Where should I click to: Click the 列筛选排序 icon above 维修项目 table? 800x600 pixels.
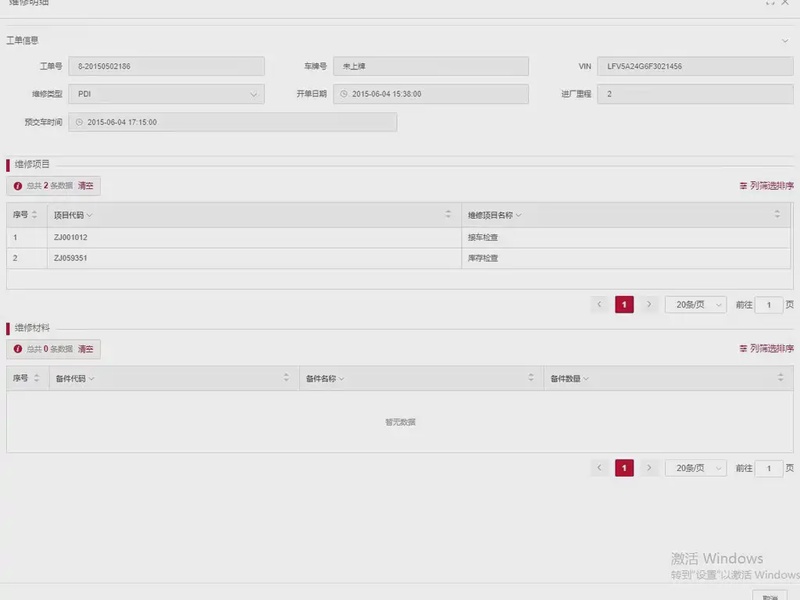pyautogui.click(x=743, y=186)
